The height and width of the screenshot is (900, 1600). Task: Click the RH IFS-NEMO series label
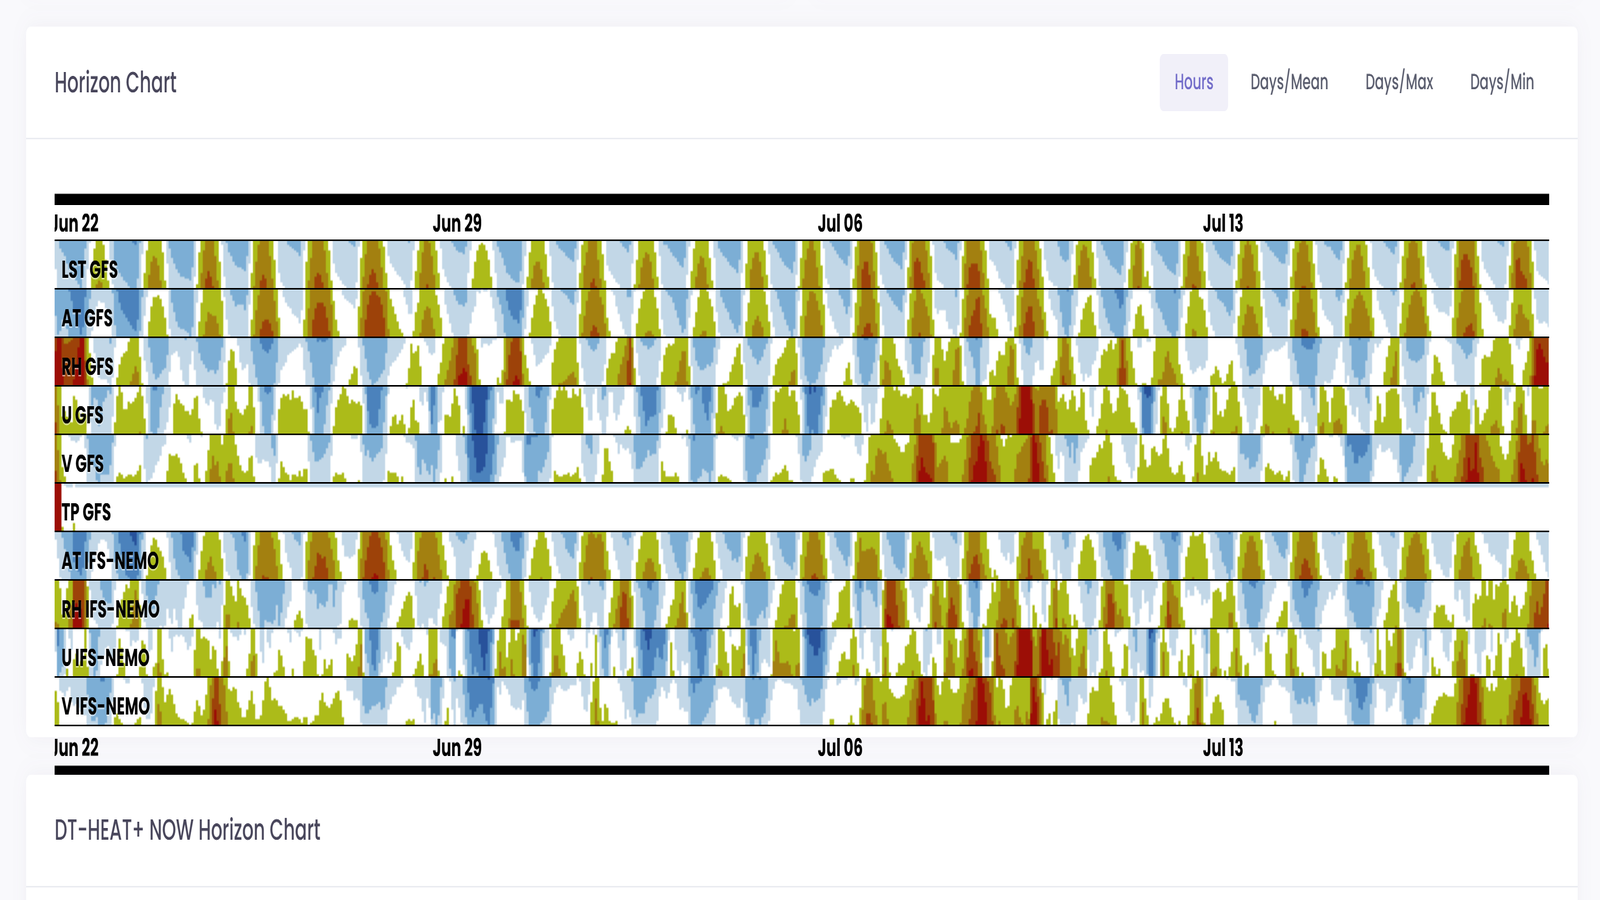[110, 610]
